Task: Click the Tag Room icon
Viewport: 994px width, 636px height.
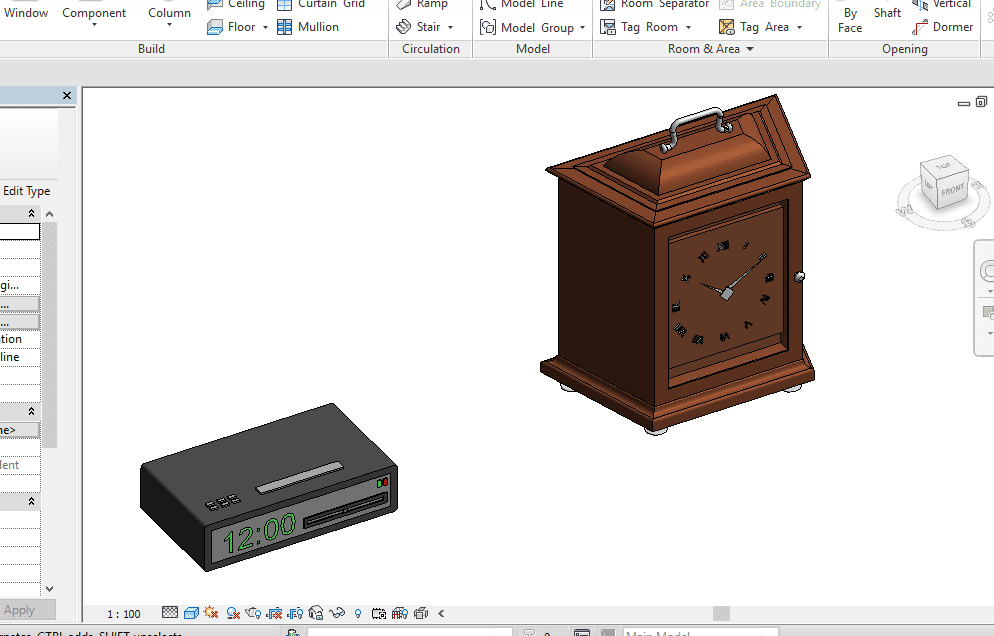Action: [x=608, y=27]
